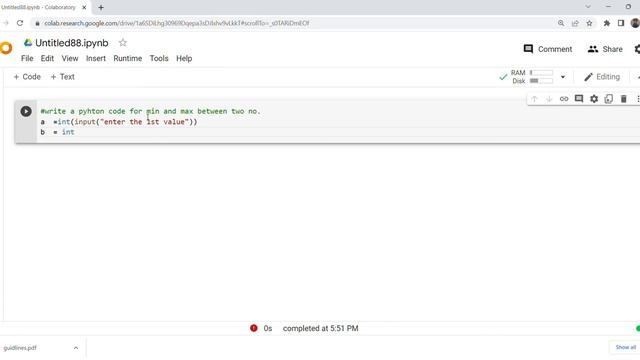Open browser extensions puzzle icon
The height and width of the screenshot is (360, 640).
click(607, 23)
